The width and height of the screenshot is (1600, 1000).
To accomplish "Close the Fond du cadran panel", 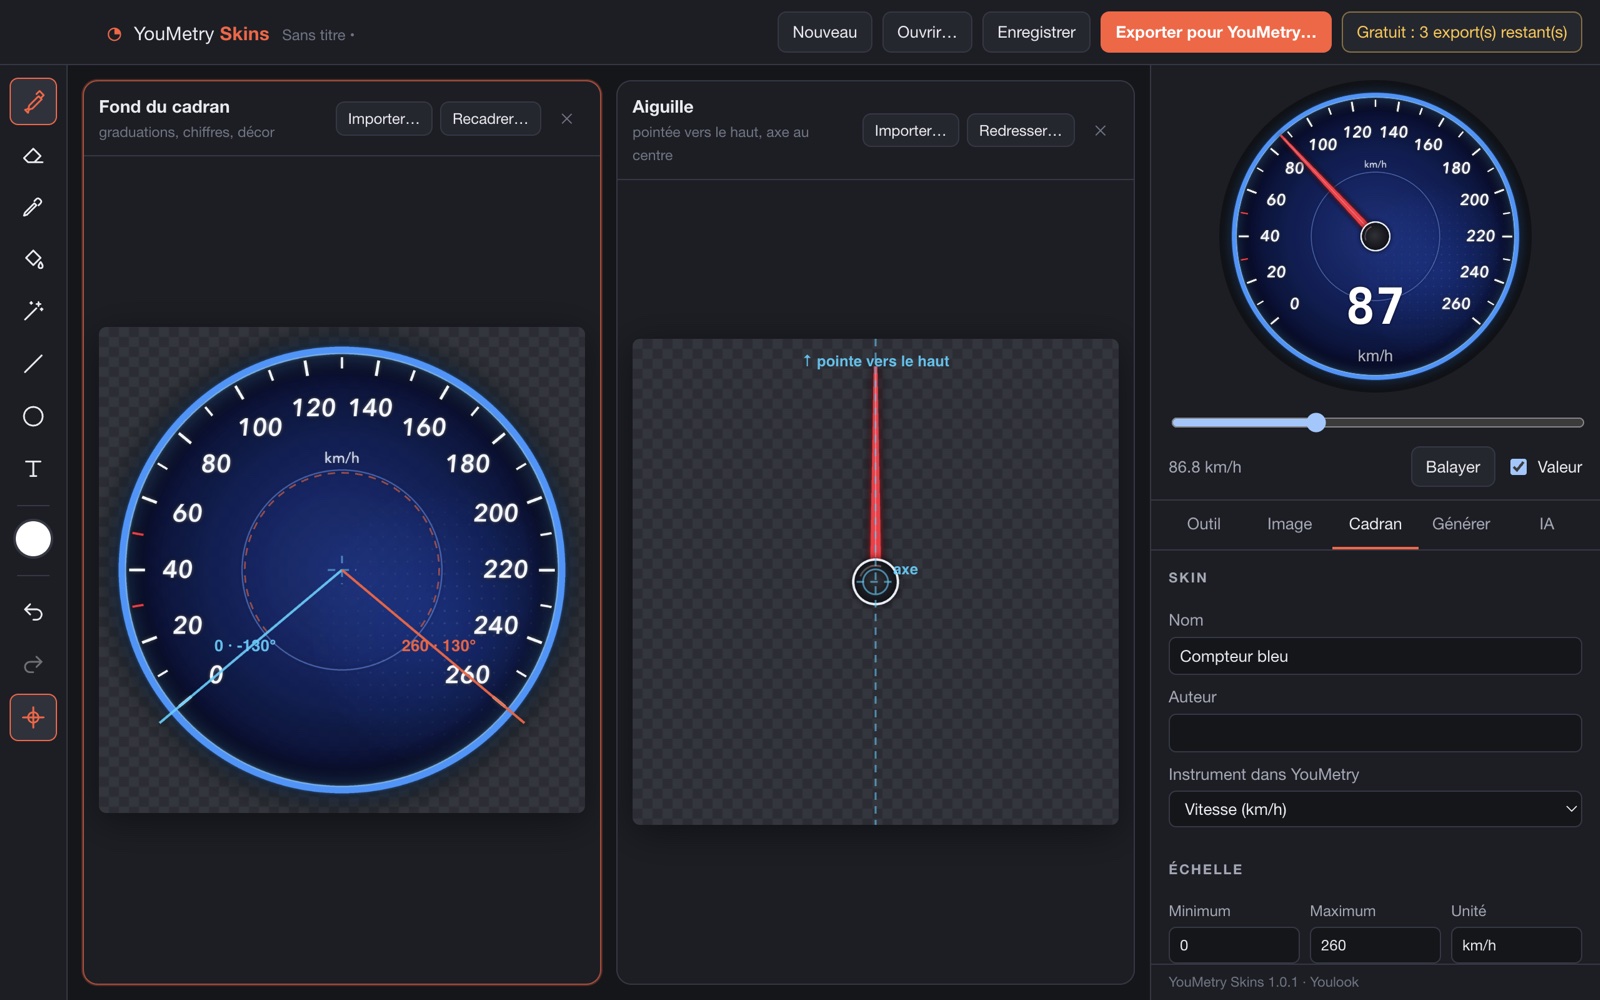I will coord(567,119).
